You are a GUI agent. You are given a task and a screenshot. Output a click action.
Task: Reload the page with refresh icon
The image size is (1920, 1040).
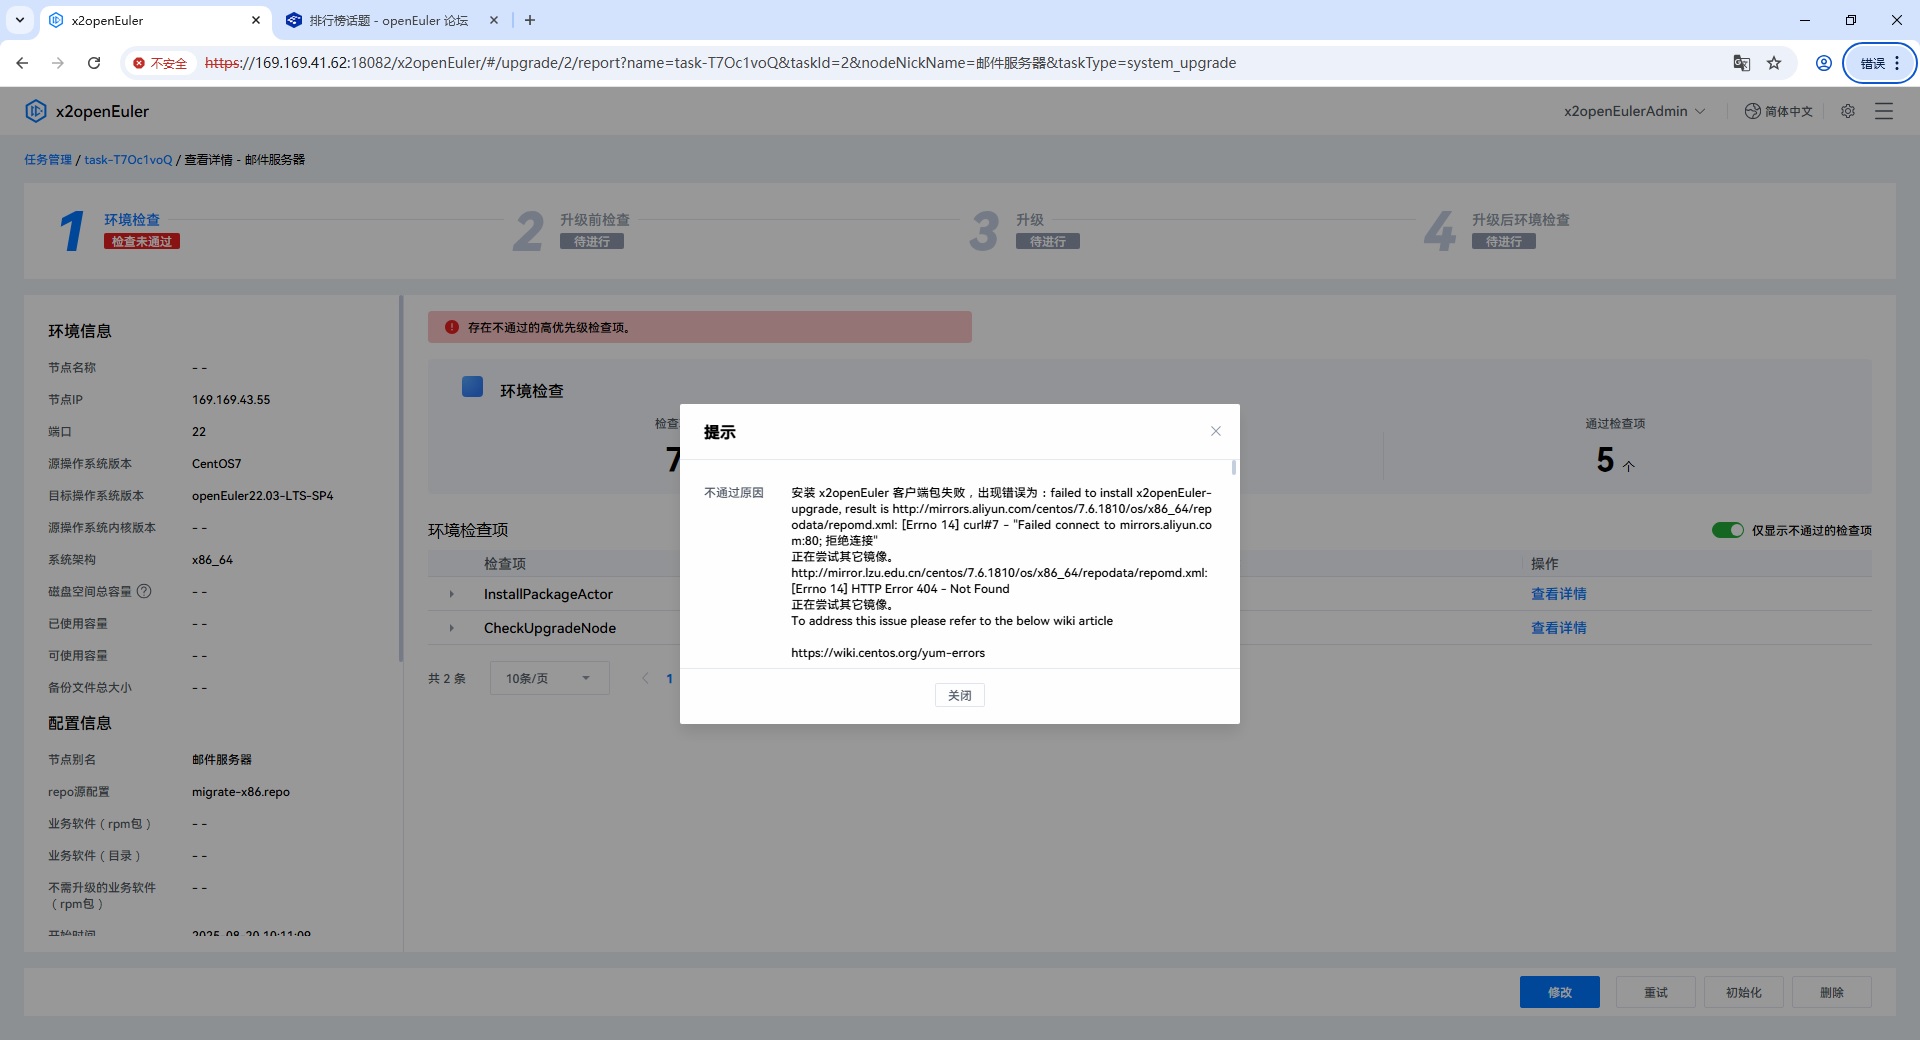coord(94,63)
